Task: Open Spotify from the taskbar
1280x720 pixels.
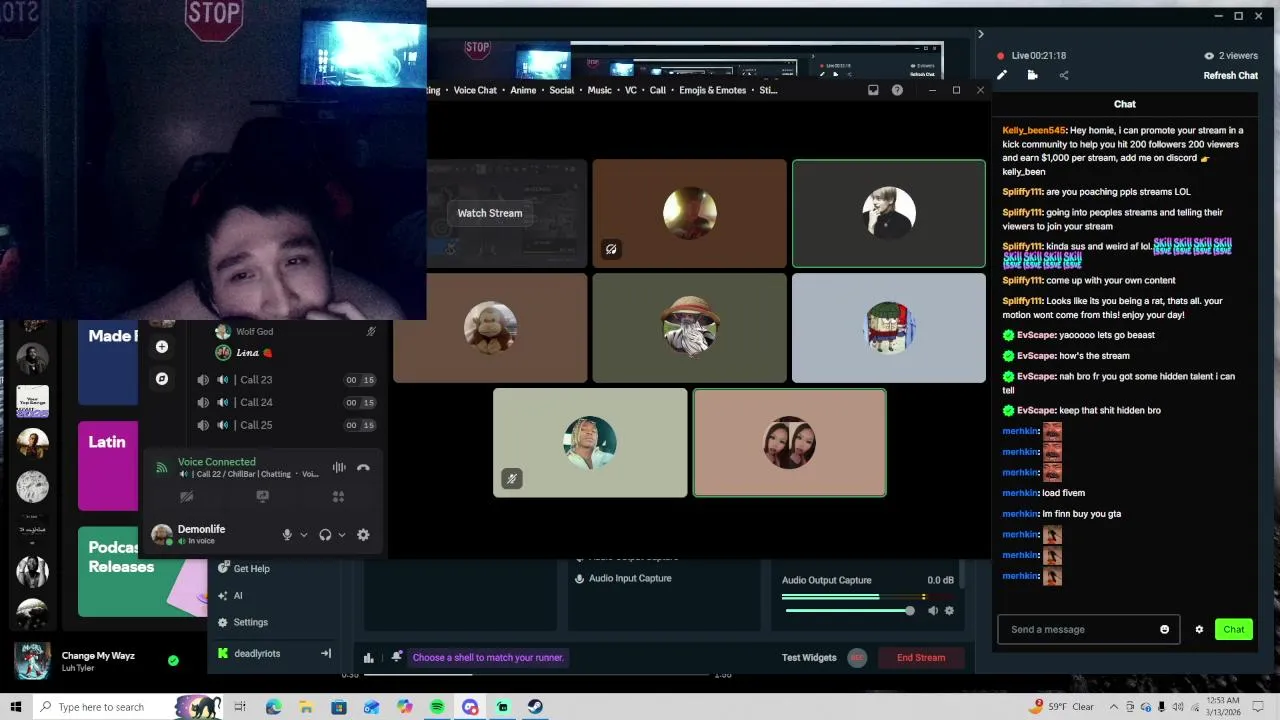Action: (x=437, y=707)
